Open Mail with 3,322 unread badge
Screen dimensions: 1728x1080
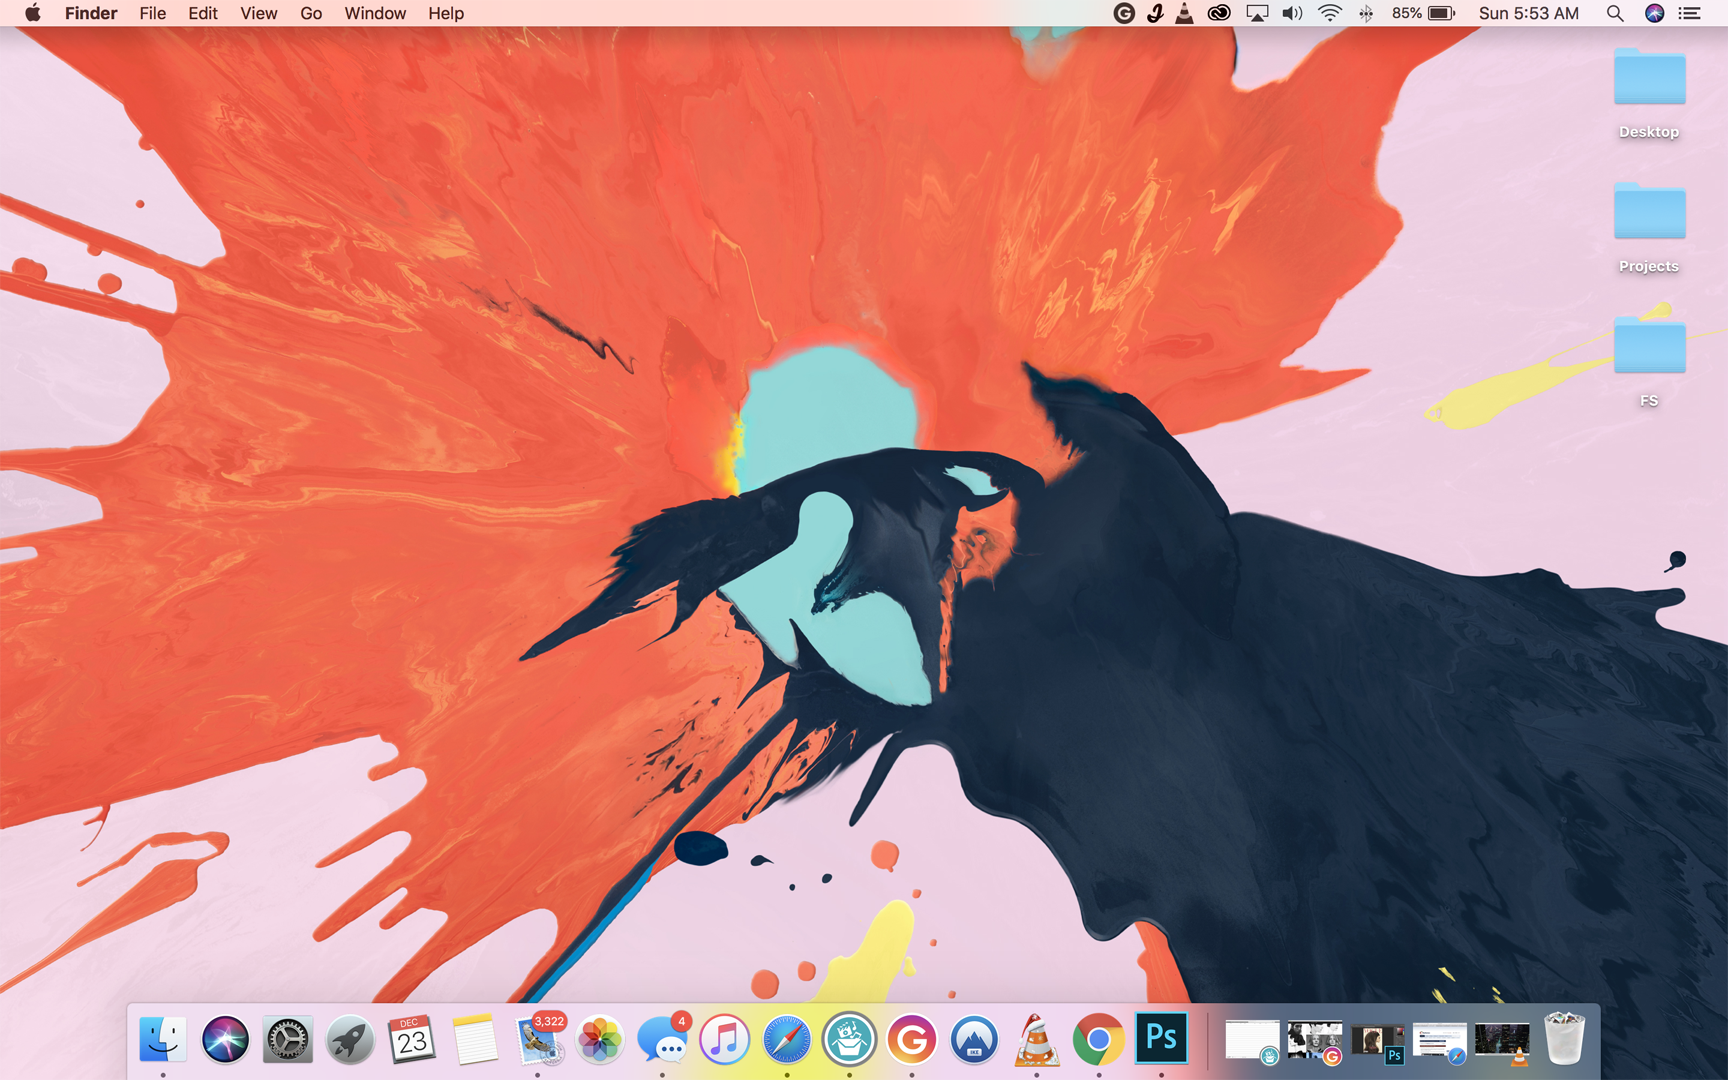[539, 1040]
